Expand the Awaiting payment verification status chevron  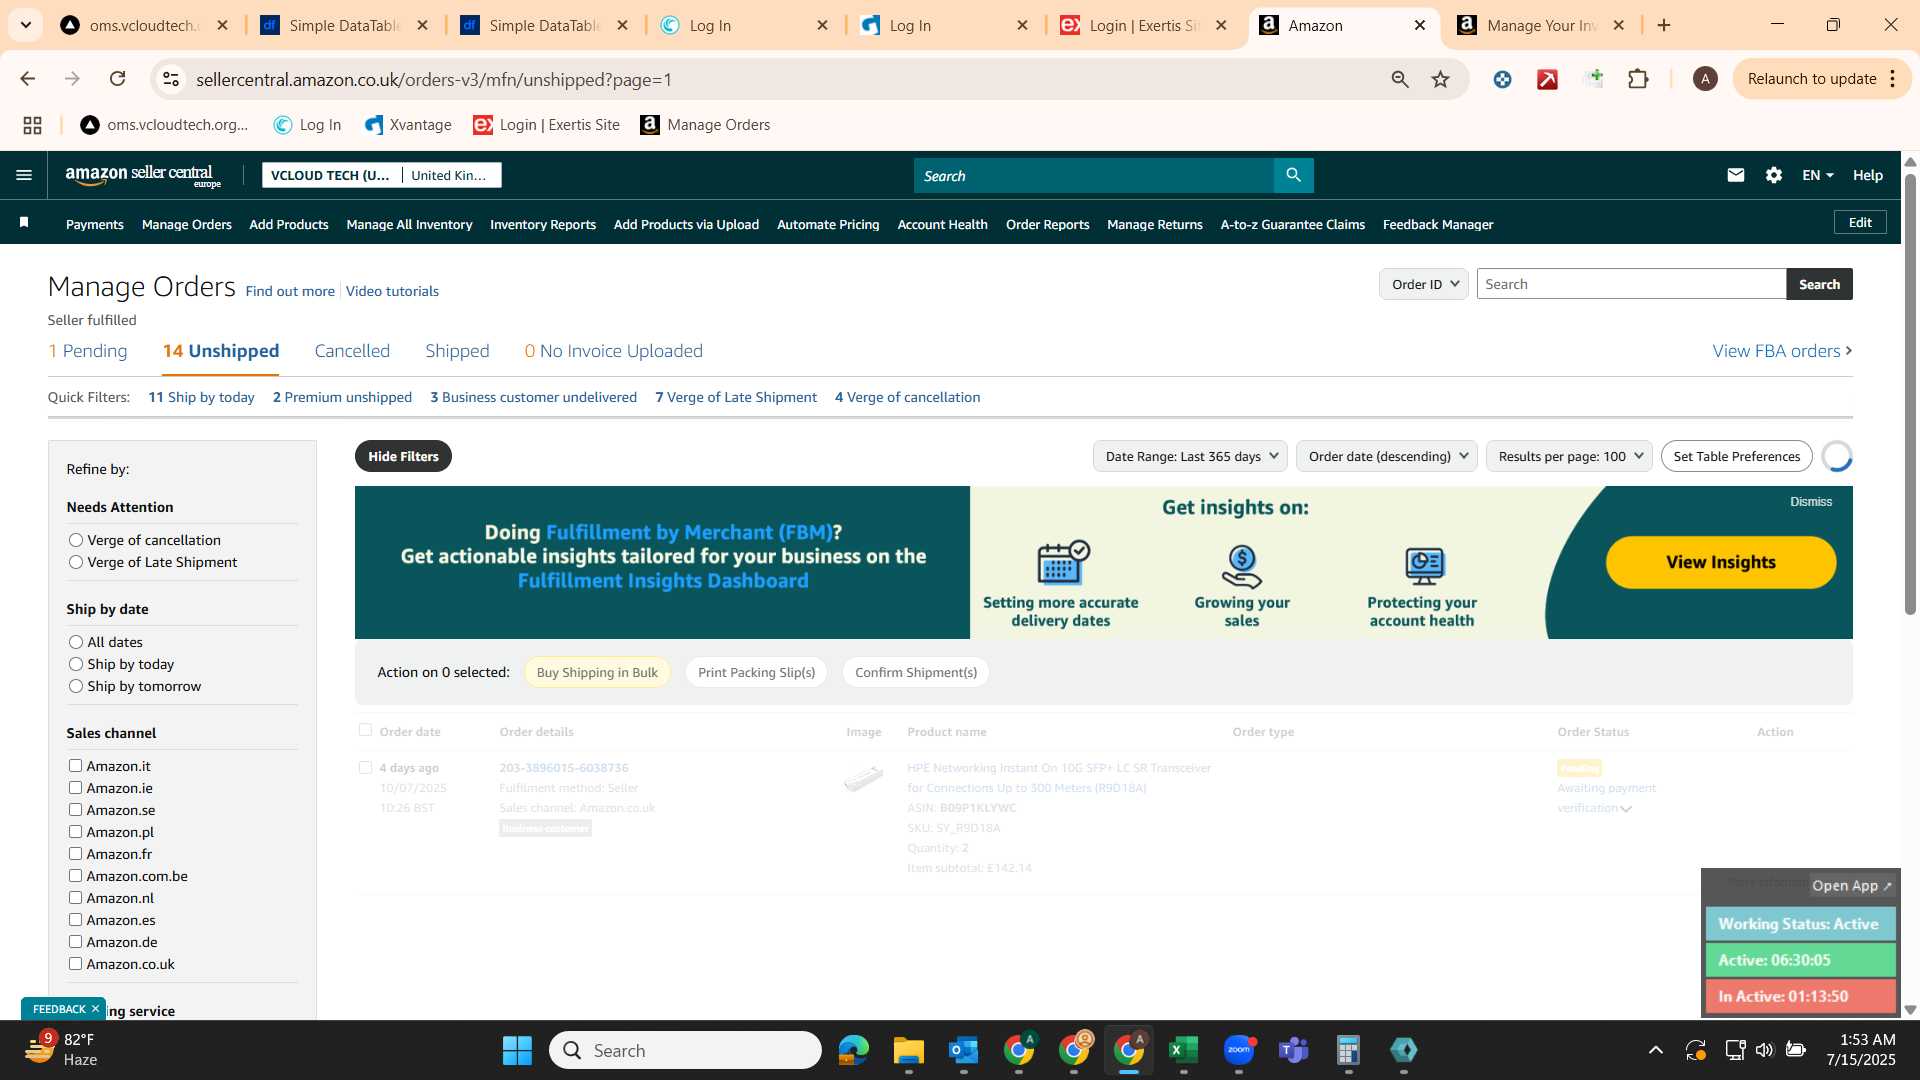coord(1626,809)
